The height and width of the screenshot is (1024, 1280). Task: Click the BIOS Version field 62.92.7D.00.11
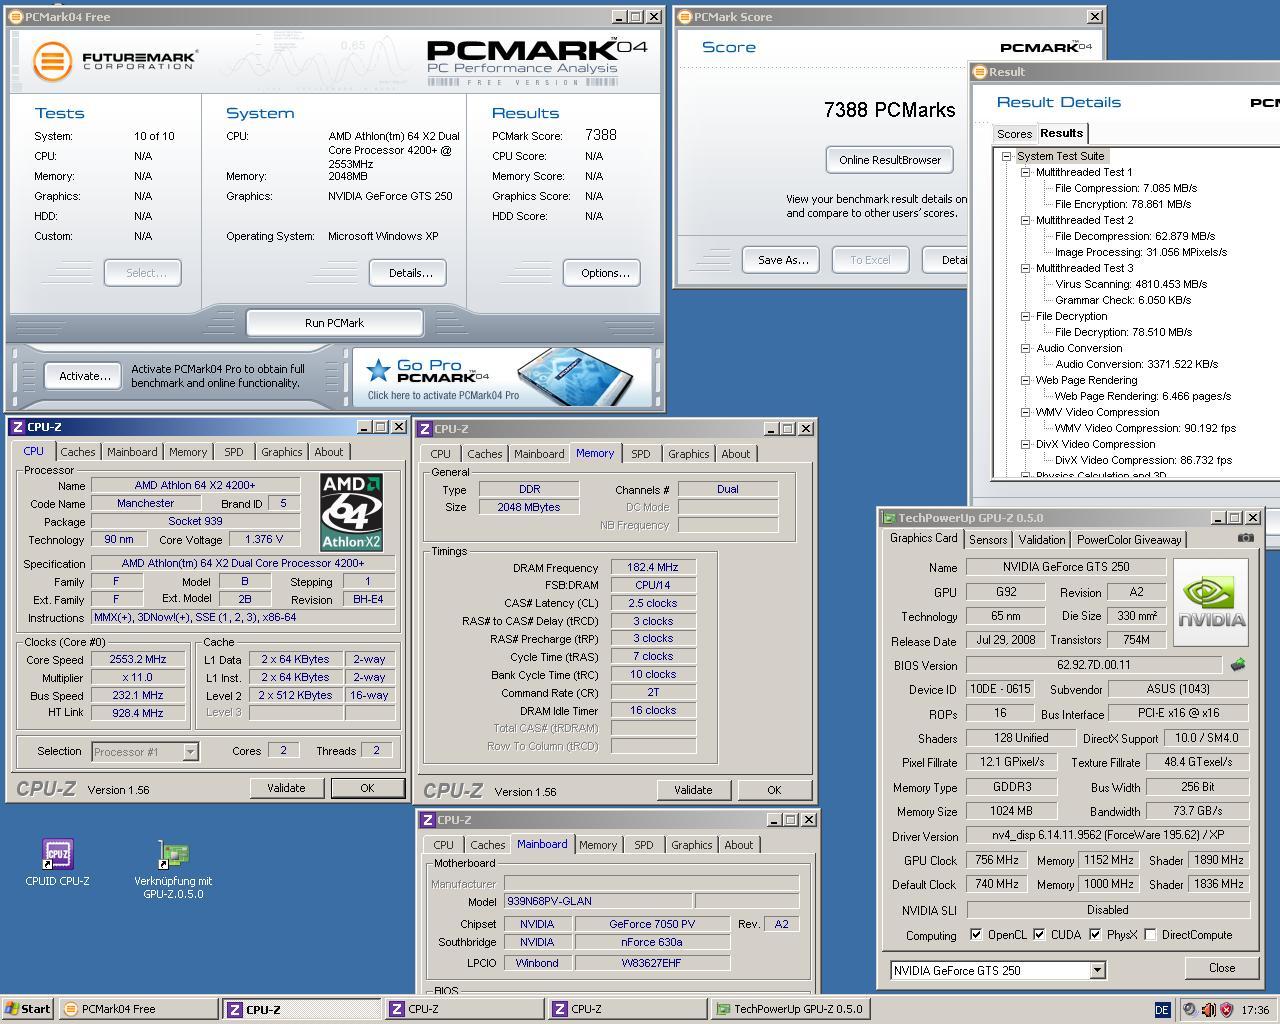(x=1094, y=665)
